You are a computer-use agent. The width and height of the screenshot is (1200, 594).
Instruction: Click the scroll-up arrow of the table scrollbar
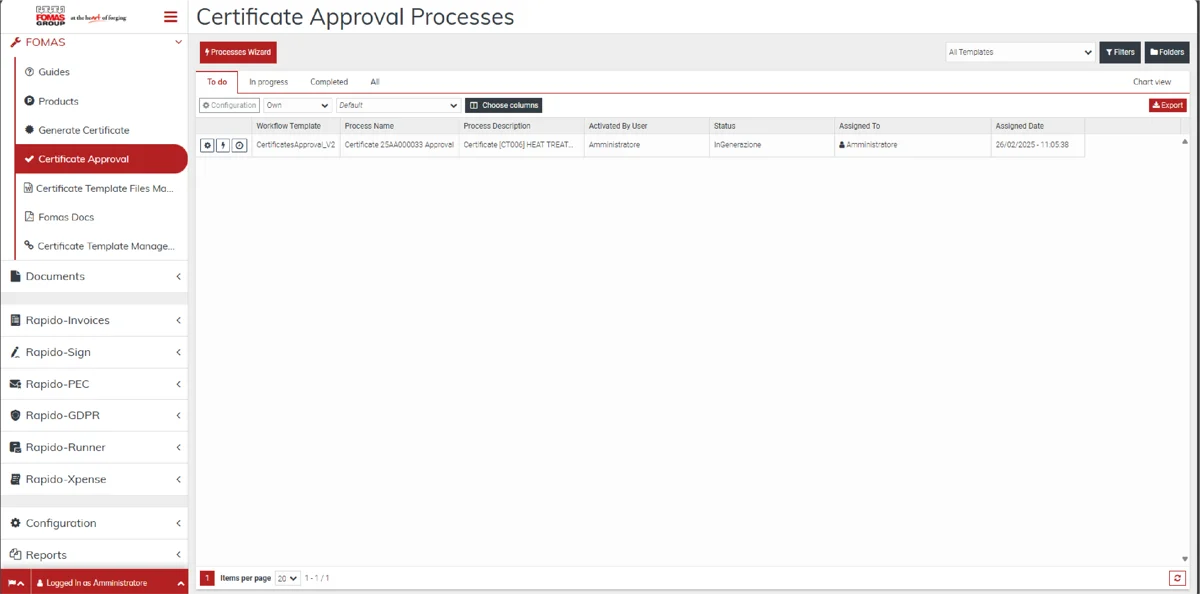(x=1185, y=142)
